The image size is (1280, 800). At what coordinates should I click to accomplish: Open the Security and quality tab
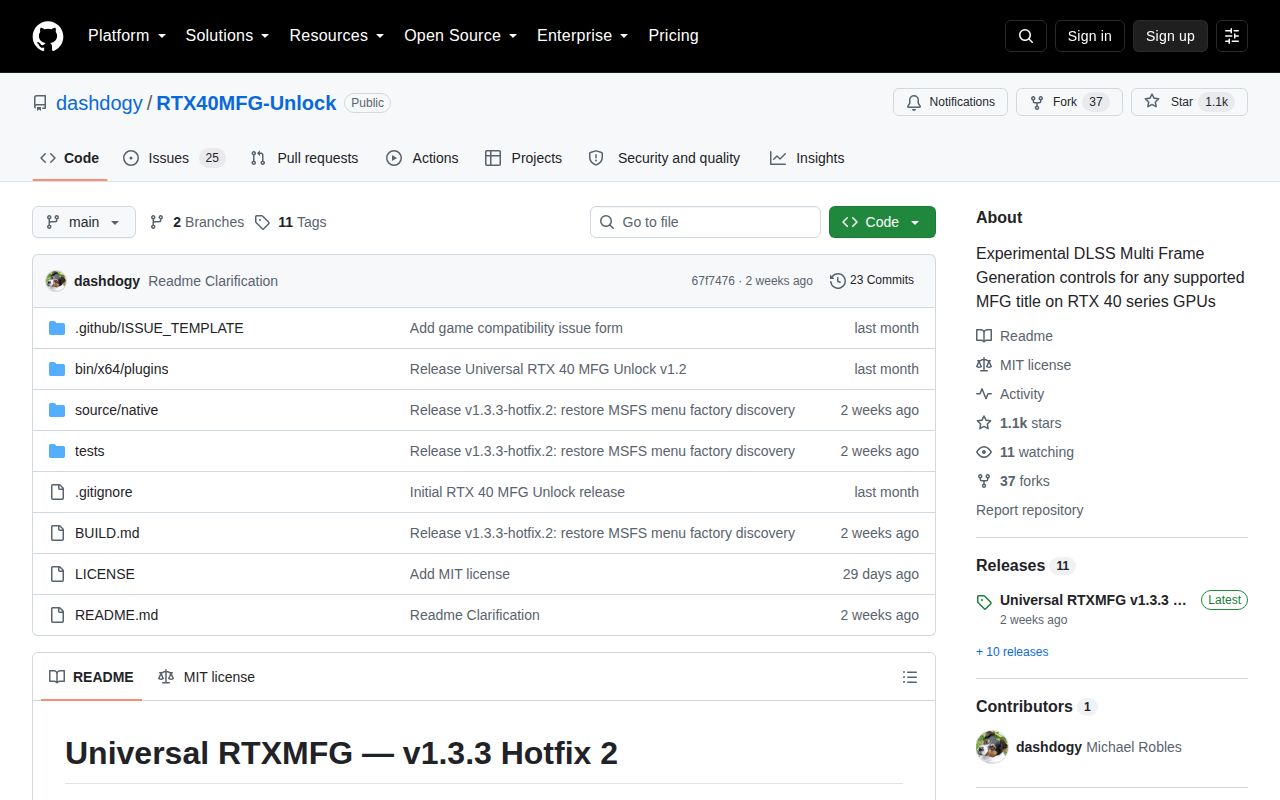point(664,158)
